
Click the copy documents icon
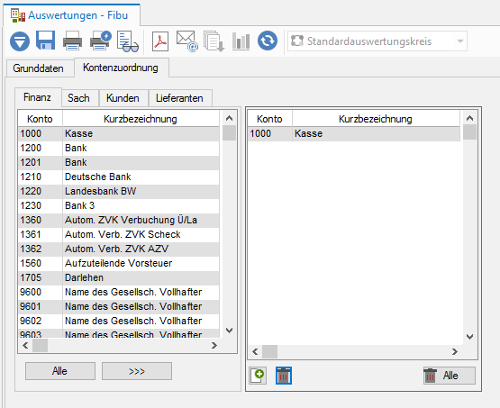point(214,41)
